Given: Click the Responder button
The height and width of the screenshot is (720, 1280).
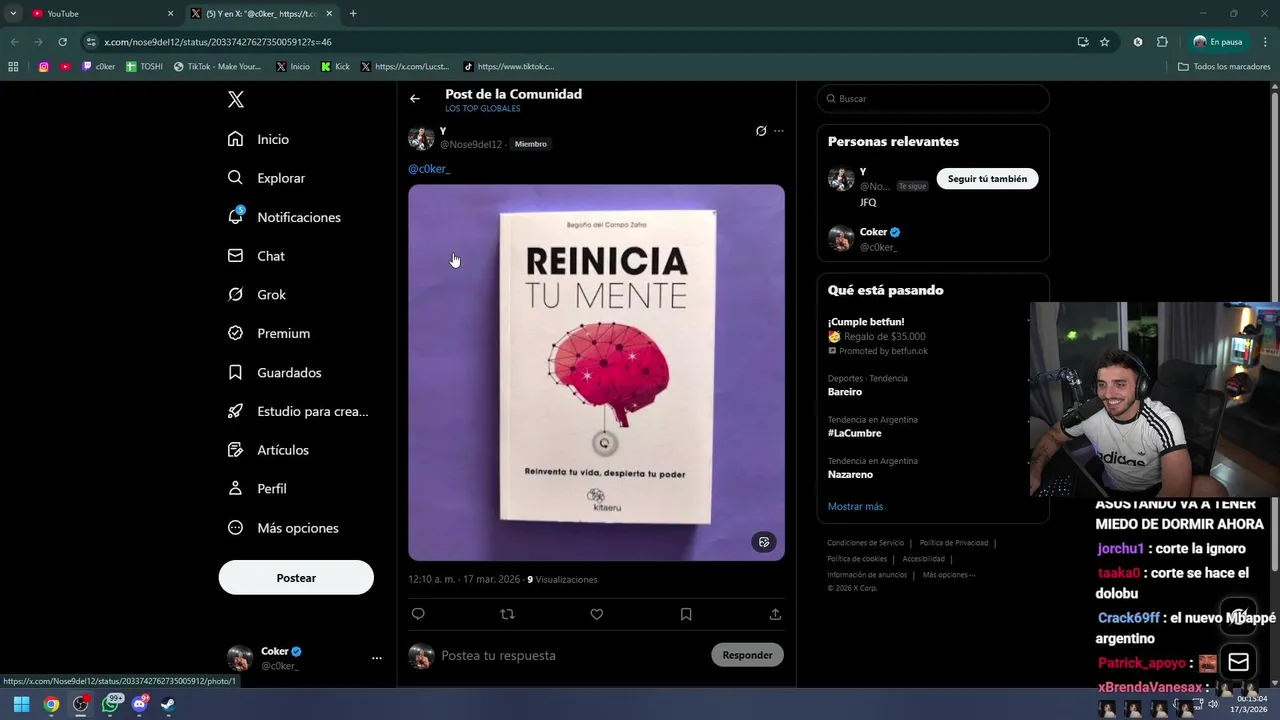Looking at the screenshot, I should click(747, 655).
